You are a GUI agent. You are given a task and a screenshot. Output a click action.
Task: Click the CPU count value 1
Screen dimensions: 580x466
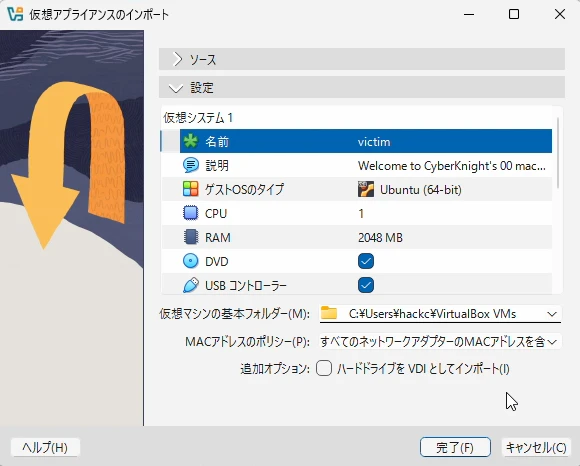tap(361, 213)
